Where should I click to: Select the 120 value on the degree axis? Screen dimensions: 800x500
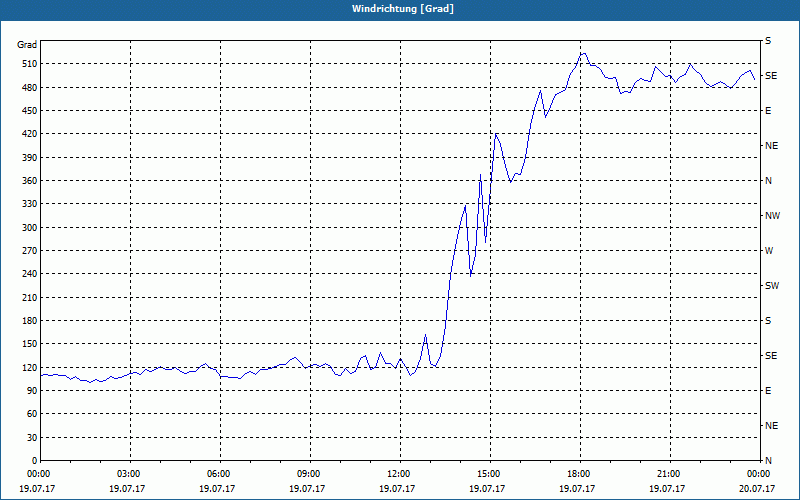(29, 367)
